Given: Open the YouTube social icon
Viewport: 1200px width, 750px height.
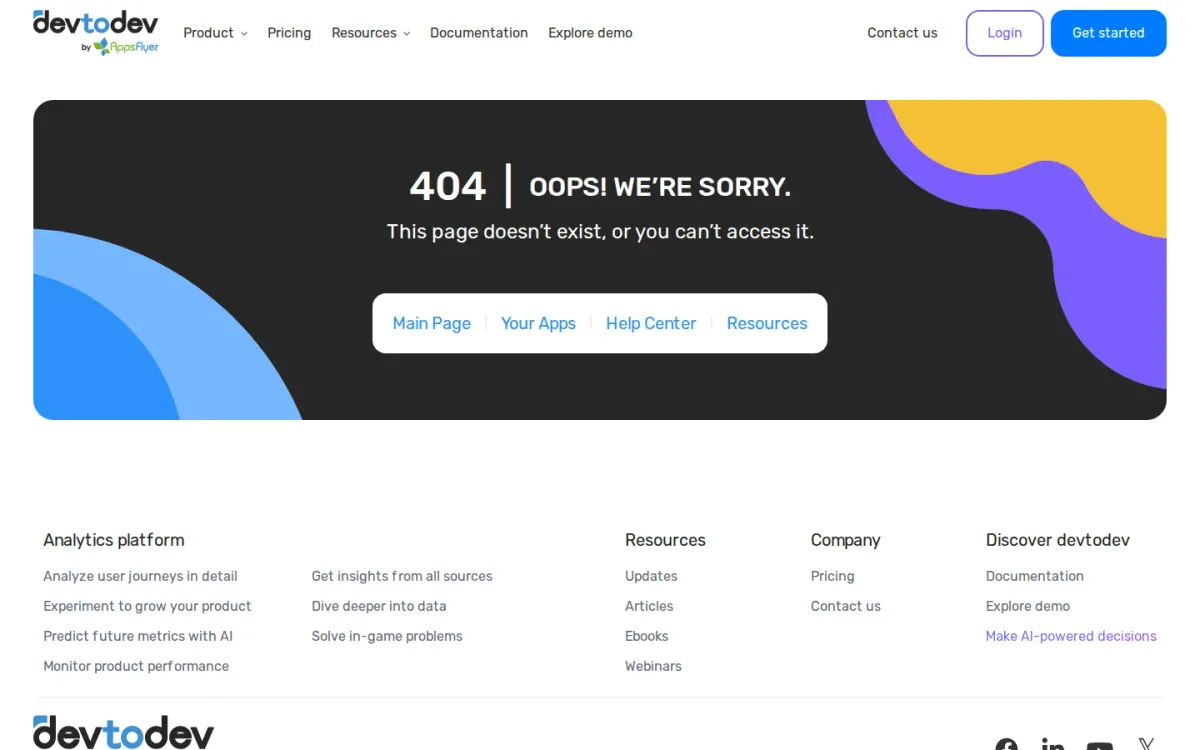Looking at the screenshot, I should [1099, 746].
